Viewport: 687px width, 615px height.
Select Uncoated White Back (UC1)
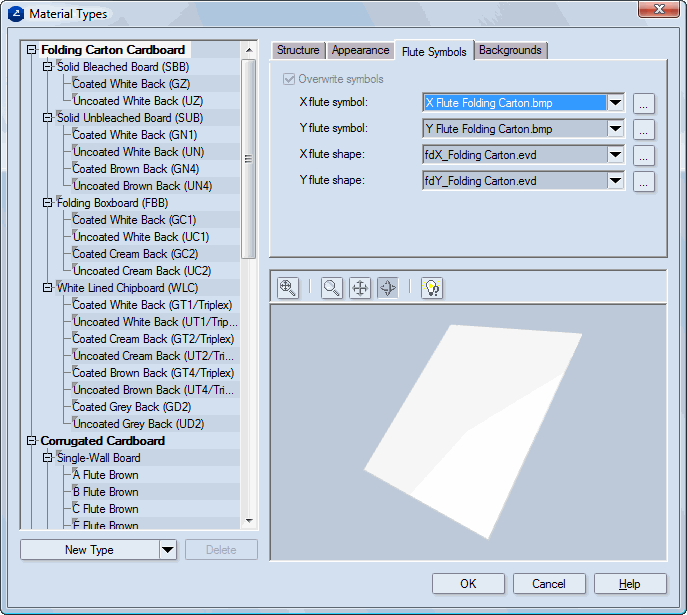point(141,237)
